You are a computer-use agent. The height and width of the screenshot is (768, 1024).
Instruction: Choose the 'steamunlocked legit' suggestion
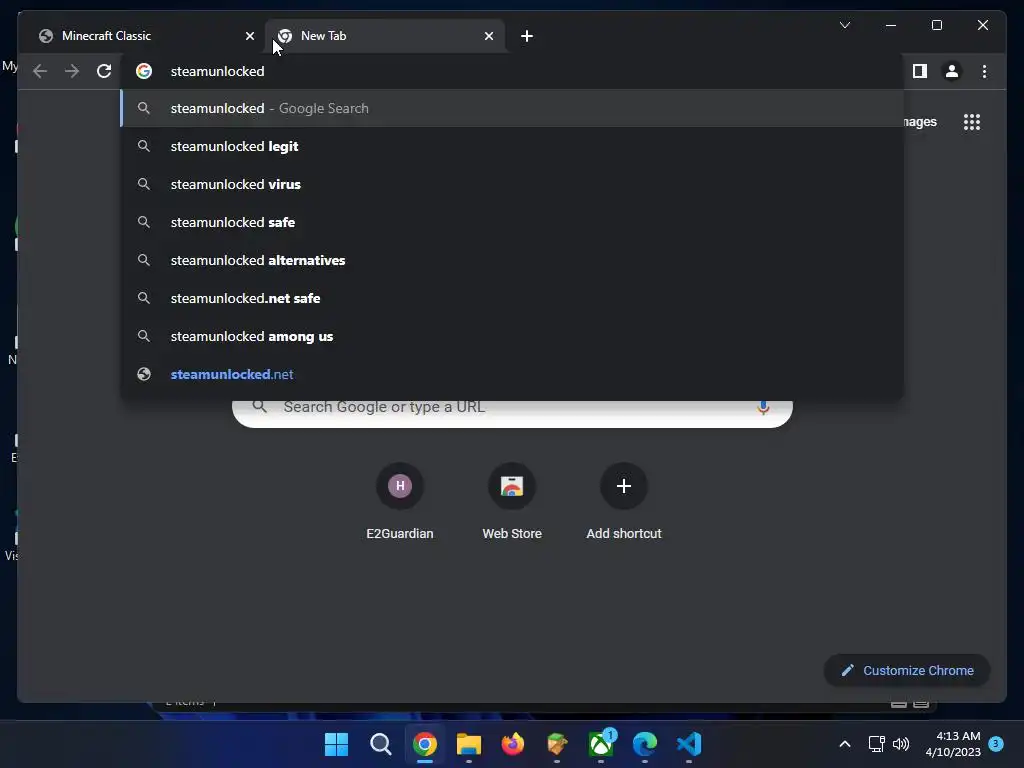point(512,146)
